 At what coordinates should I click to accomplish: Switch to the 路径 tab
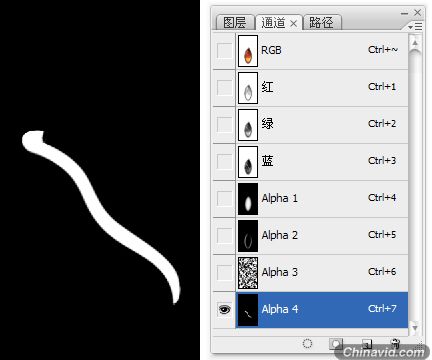coord(322,23)
